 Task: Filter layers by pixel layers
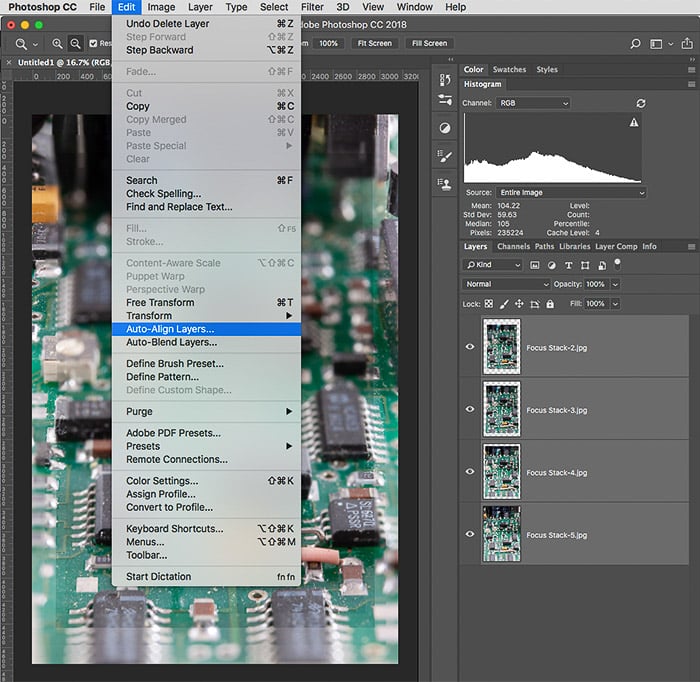coord(534,265)
